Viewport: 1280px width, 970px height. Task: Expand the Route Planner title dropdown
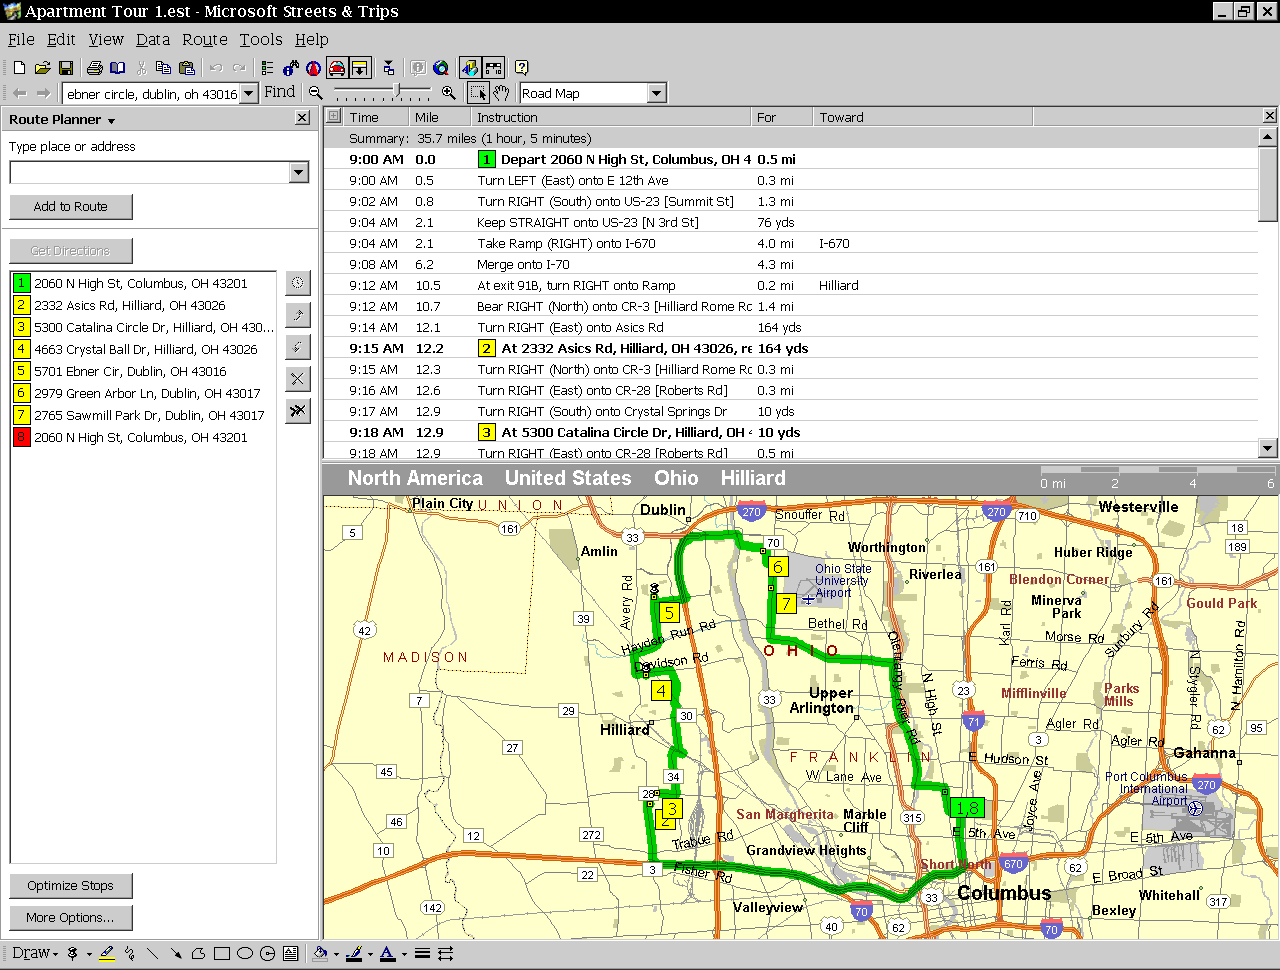(111, 121)
